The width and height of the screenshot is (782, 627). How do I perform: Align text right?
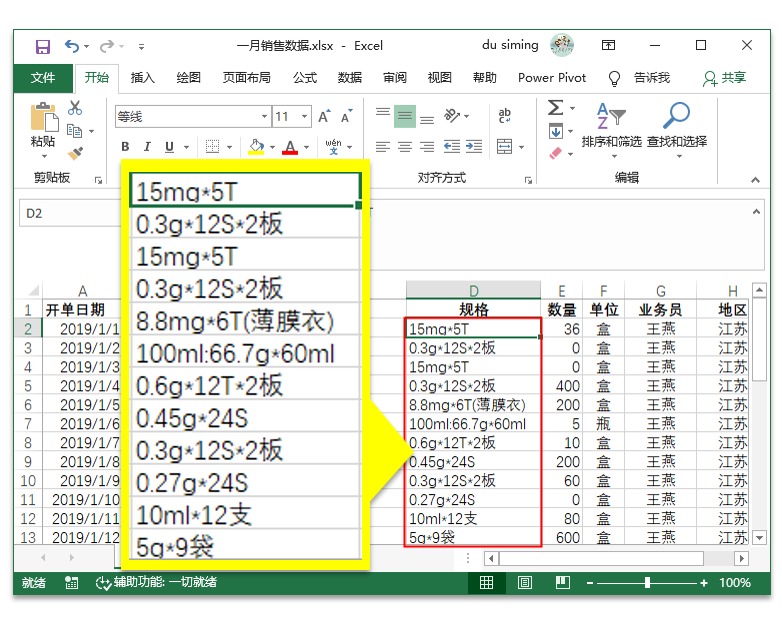pos(427,147)
